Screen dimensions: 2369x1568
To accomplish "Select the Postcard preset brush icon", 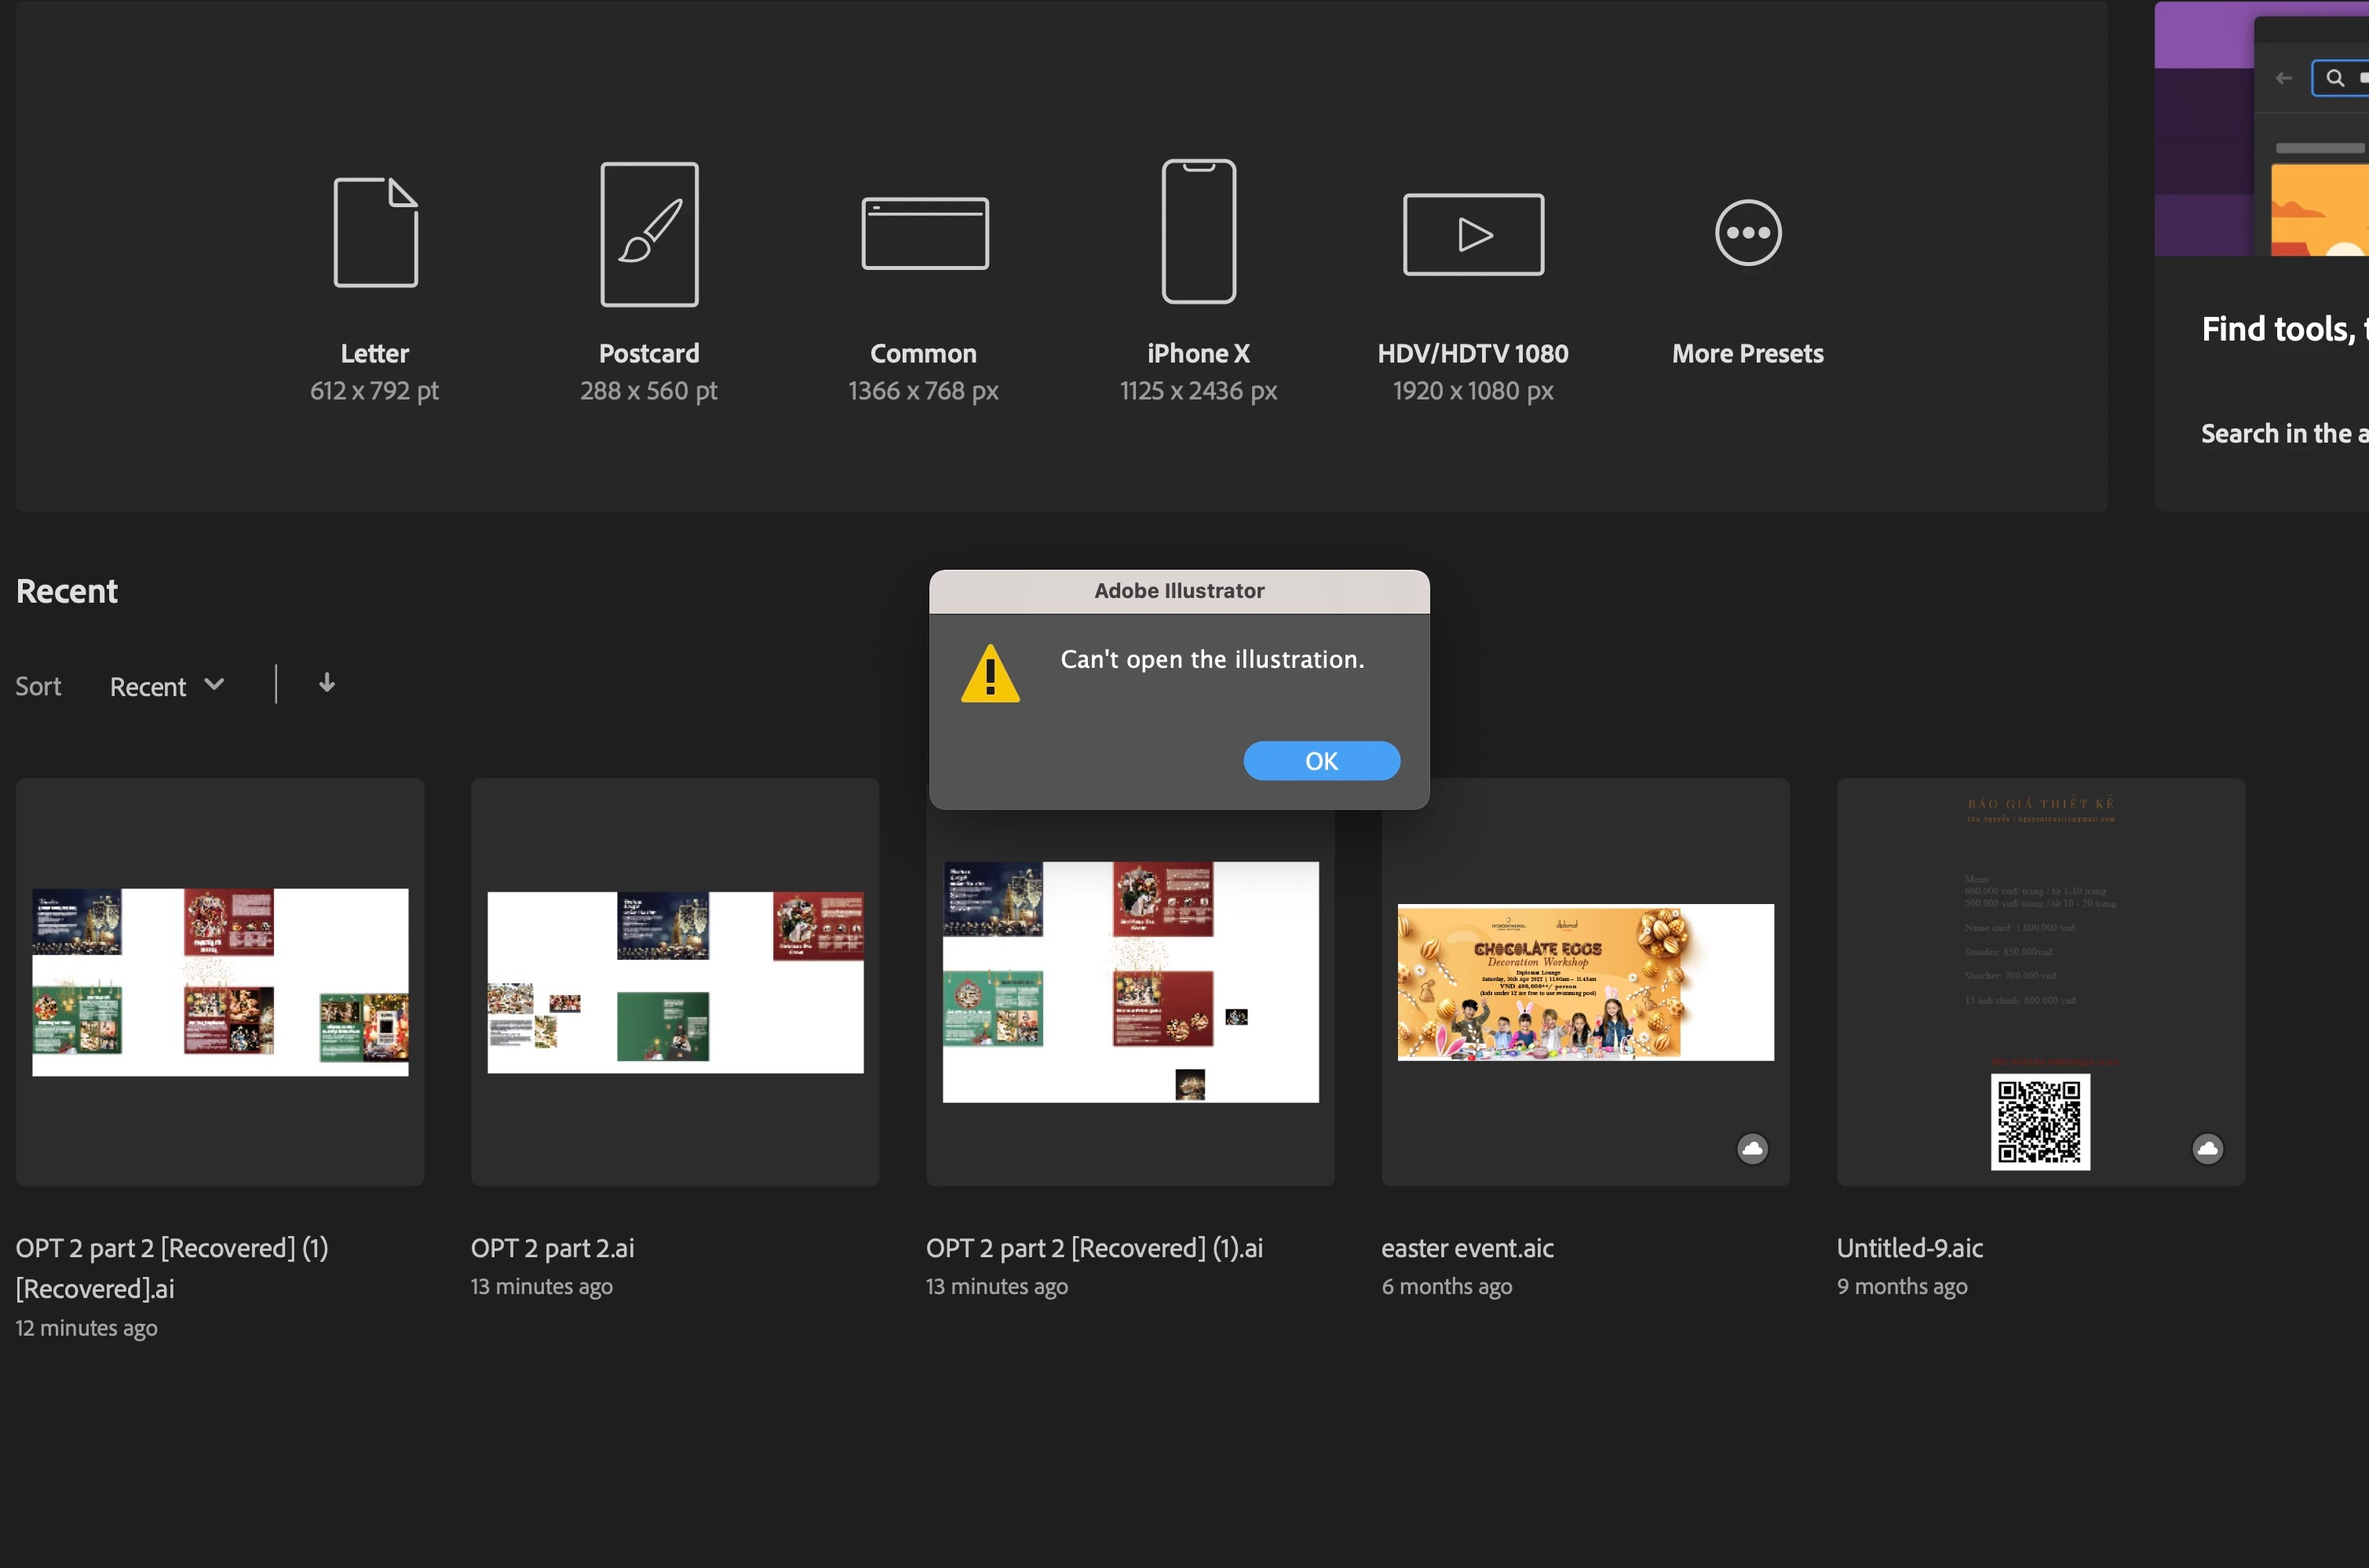I will (x=649, y=234).
